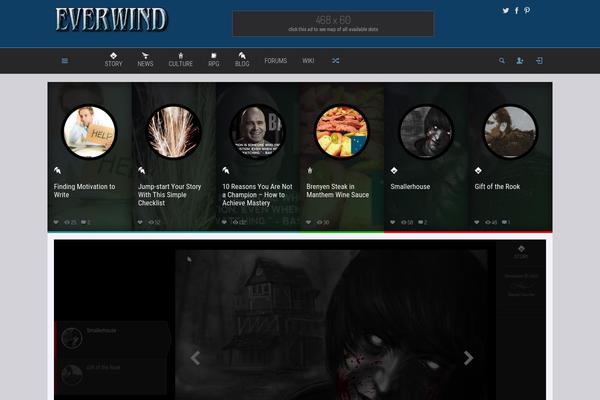Click the comments icon on Gift of the Rook
The width and height of the screenshot is (600, 400).
click(x=504, y=222)
